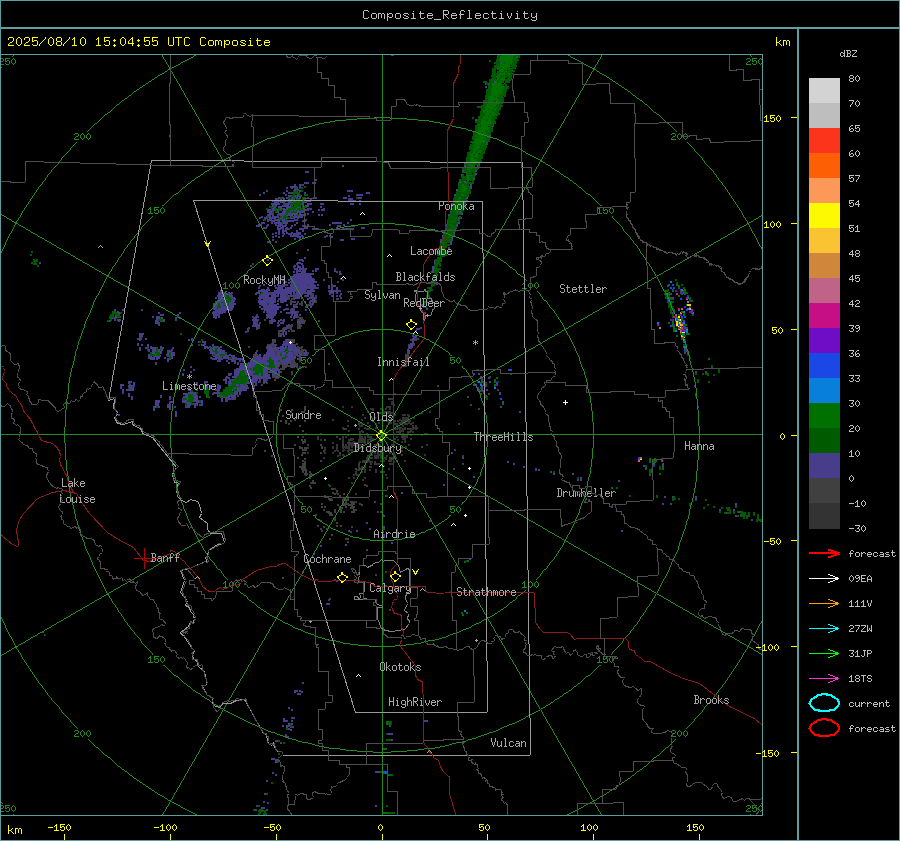Choose the cyan 27ZW arrow symbol
The width and height of the screenshot is (900, 841).
(824, 629)
